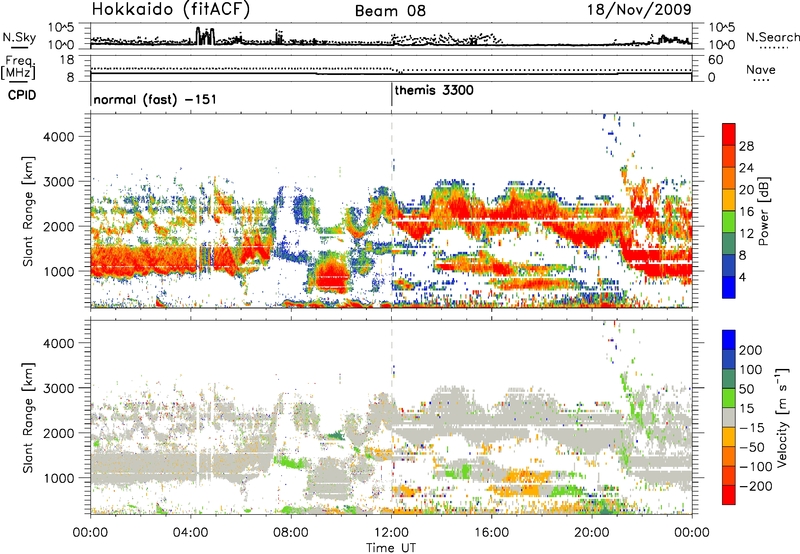Click the 'Beam 08' label
Screen dimensions: 800x554
tap(390, 11)
